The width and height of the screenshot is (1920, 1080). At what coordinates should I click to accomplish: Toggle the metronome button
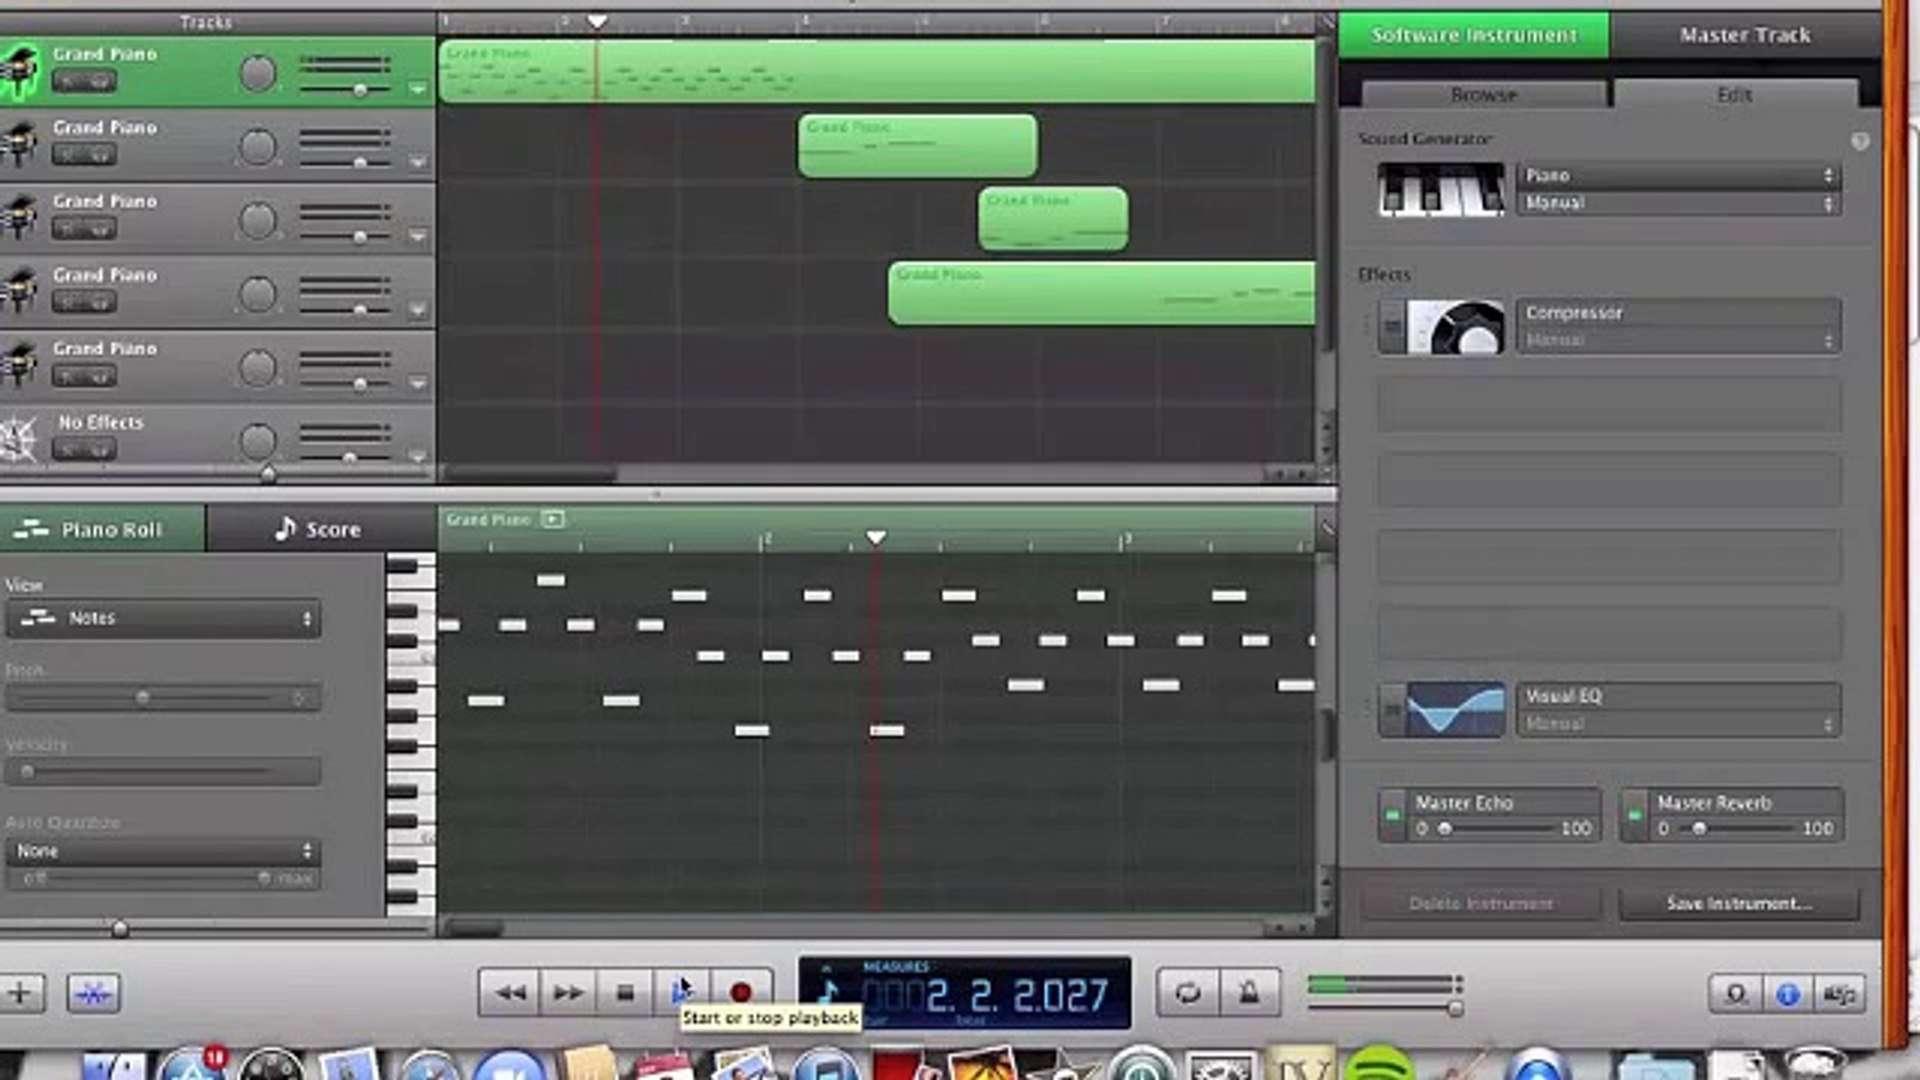1249,993
